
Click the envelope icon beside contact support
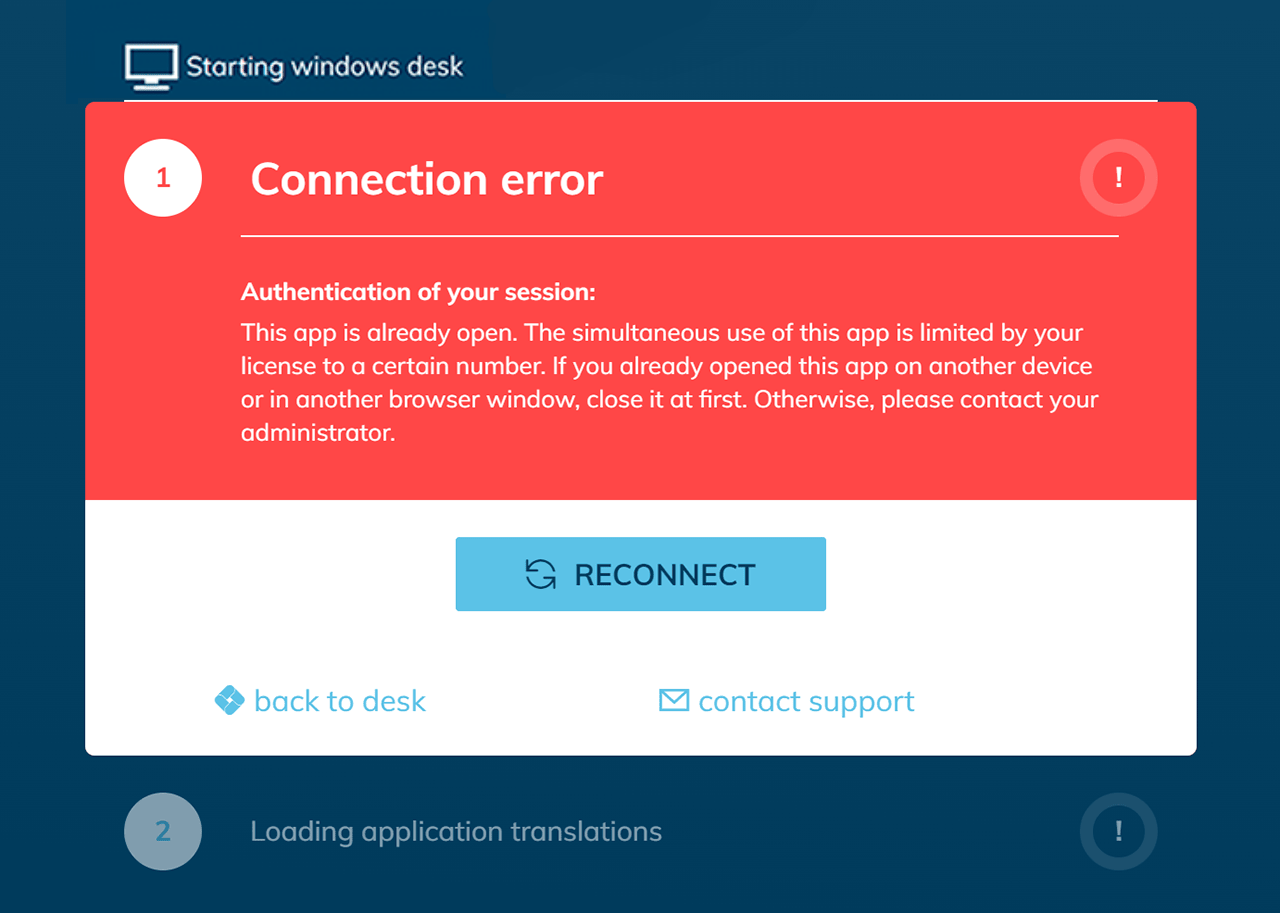click(673, 700)
